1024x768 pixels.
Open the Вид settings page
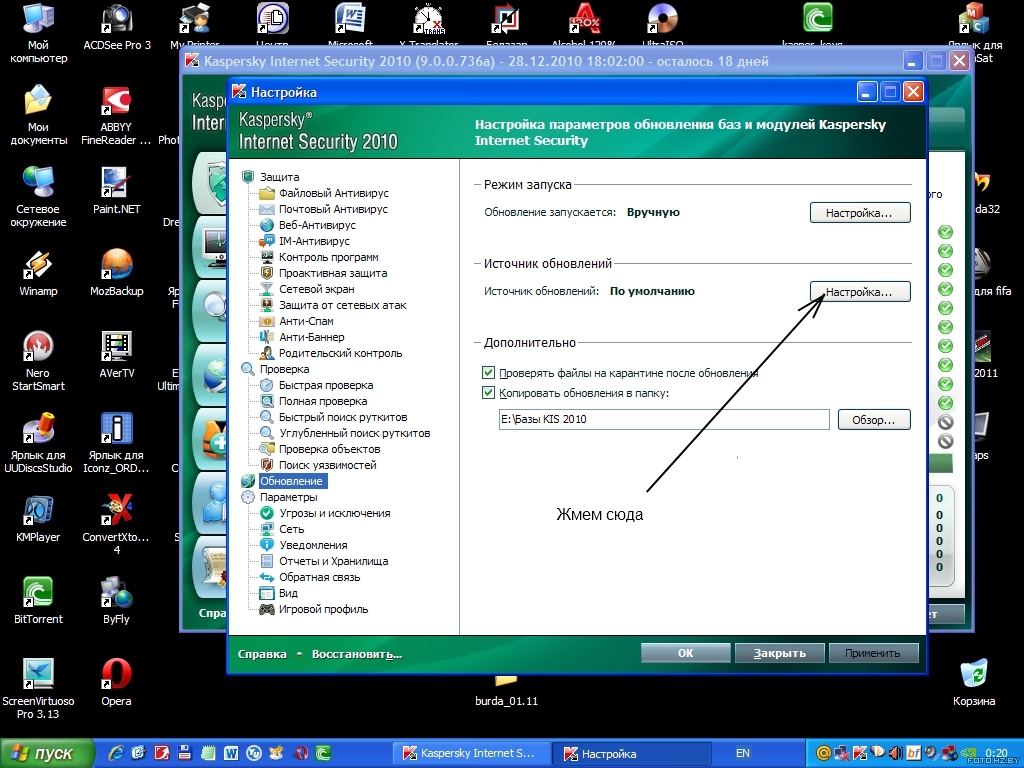[x=288, y=593]
